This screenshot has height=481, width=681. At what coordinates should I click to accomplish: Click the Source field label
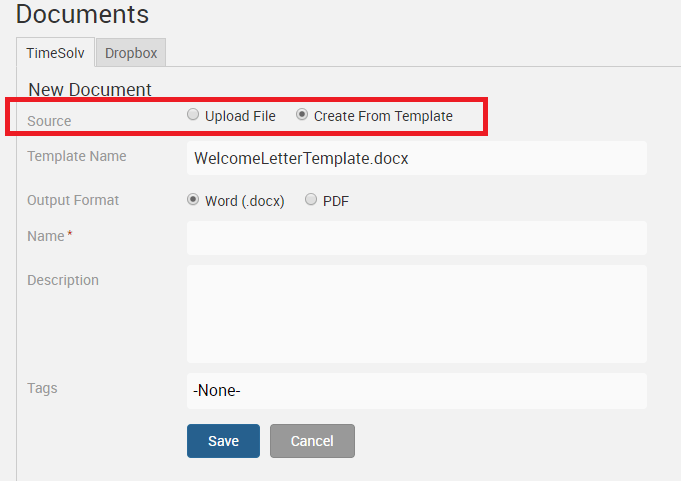49,121
